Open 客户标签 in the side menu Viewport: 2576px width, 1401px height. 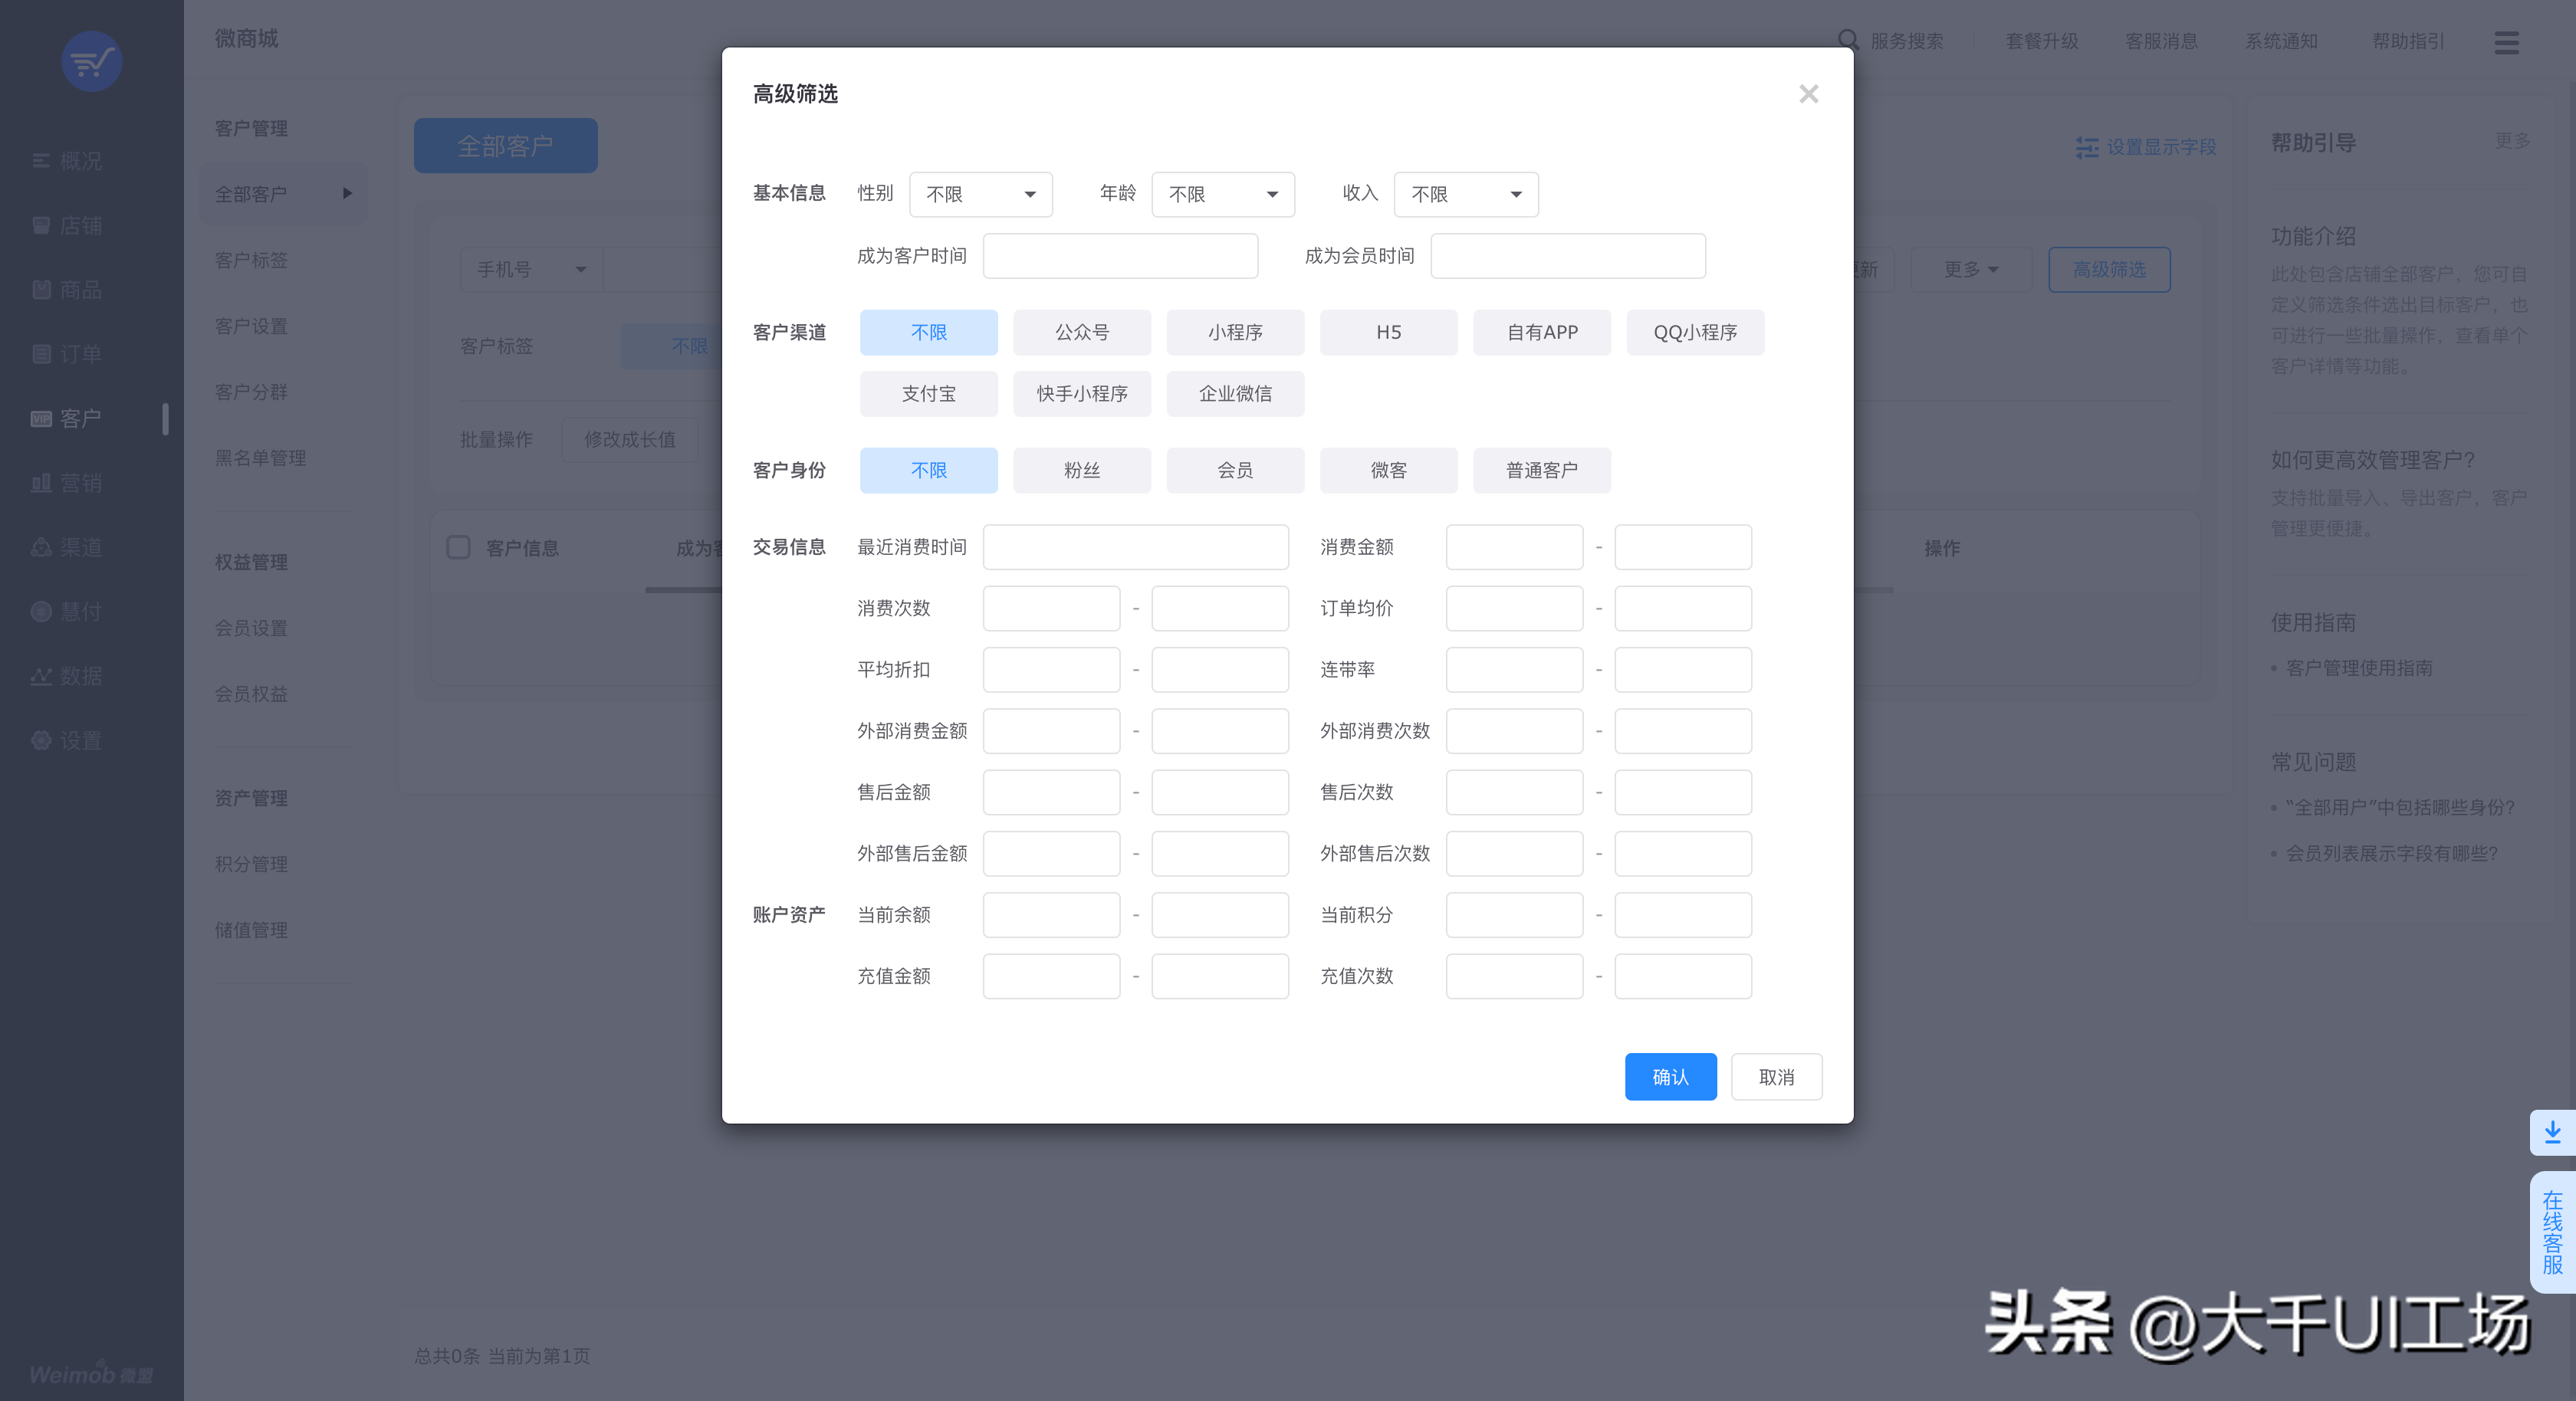tap(251, 260)
